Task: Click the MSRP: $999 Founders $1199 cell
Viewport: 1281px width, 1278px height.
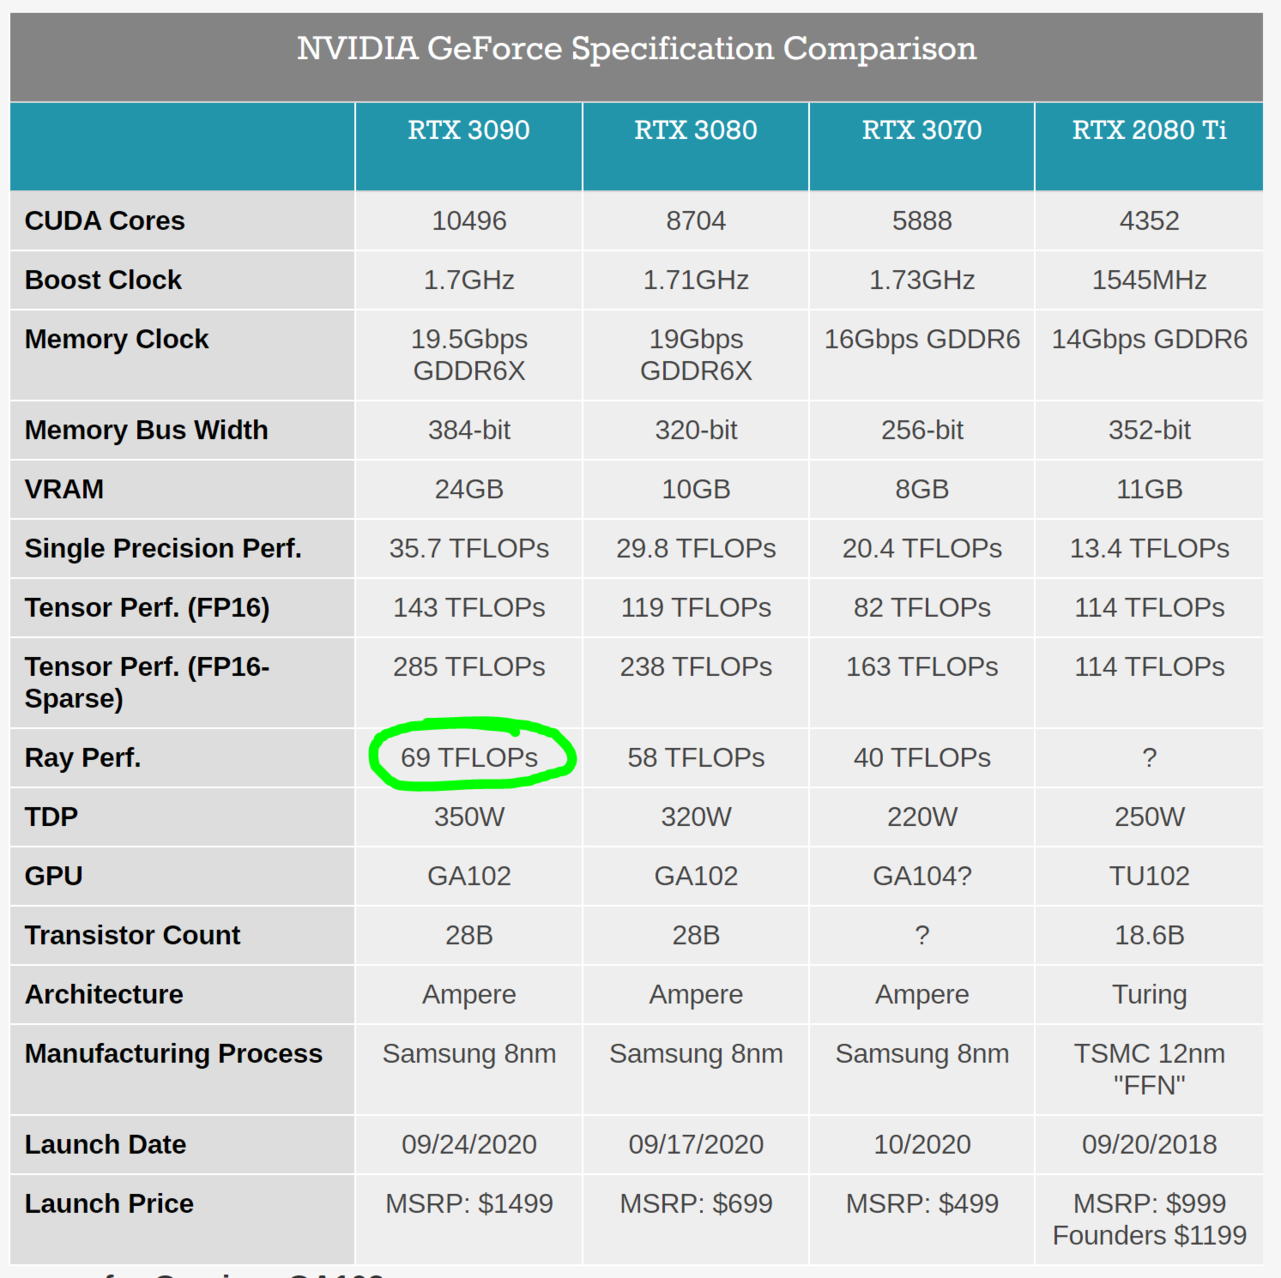Action: (x=1149, y=1219)
